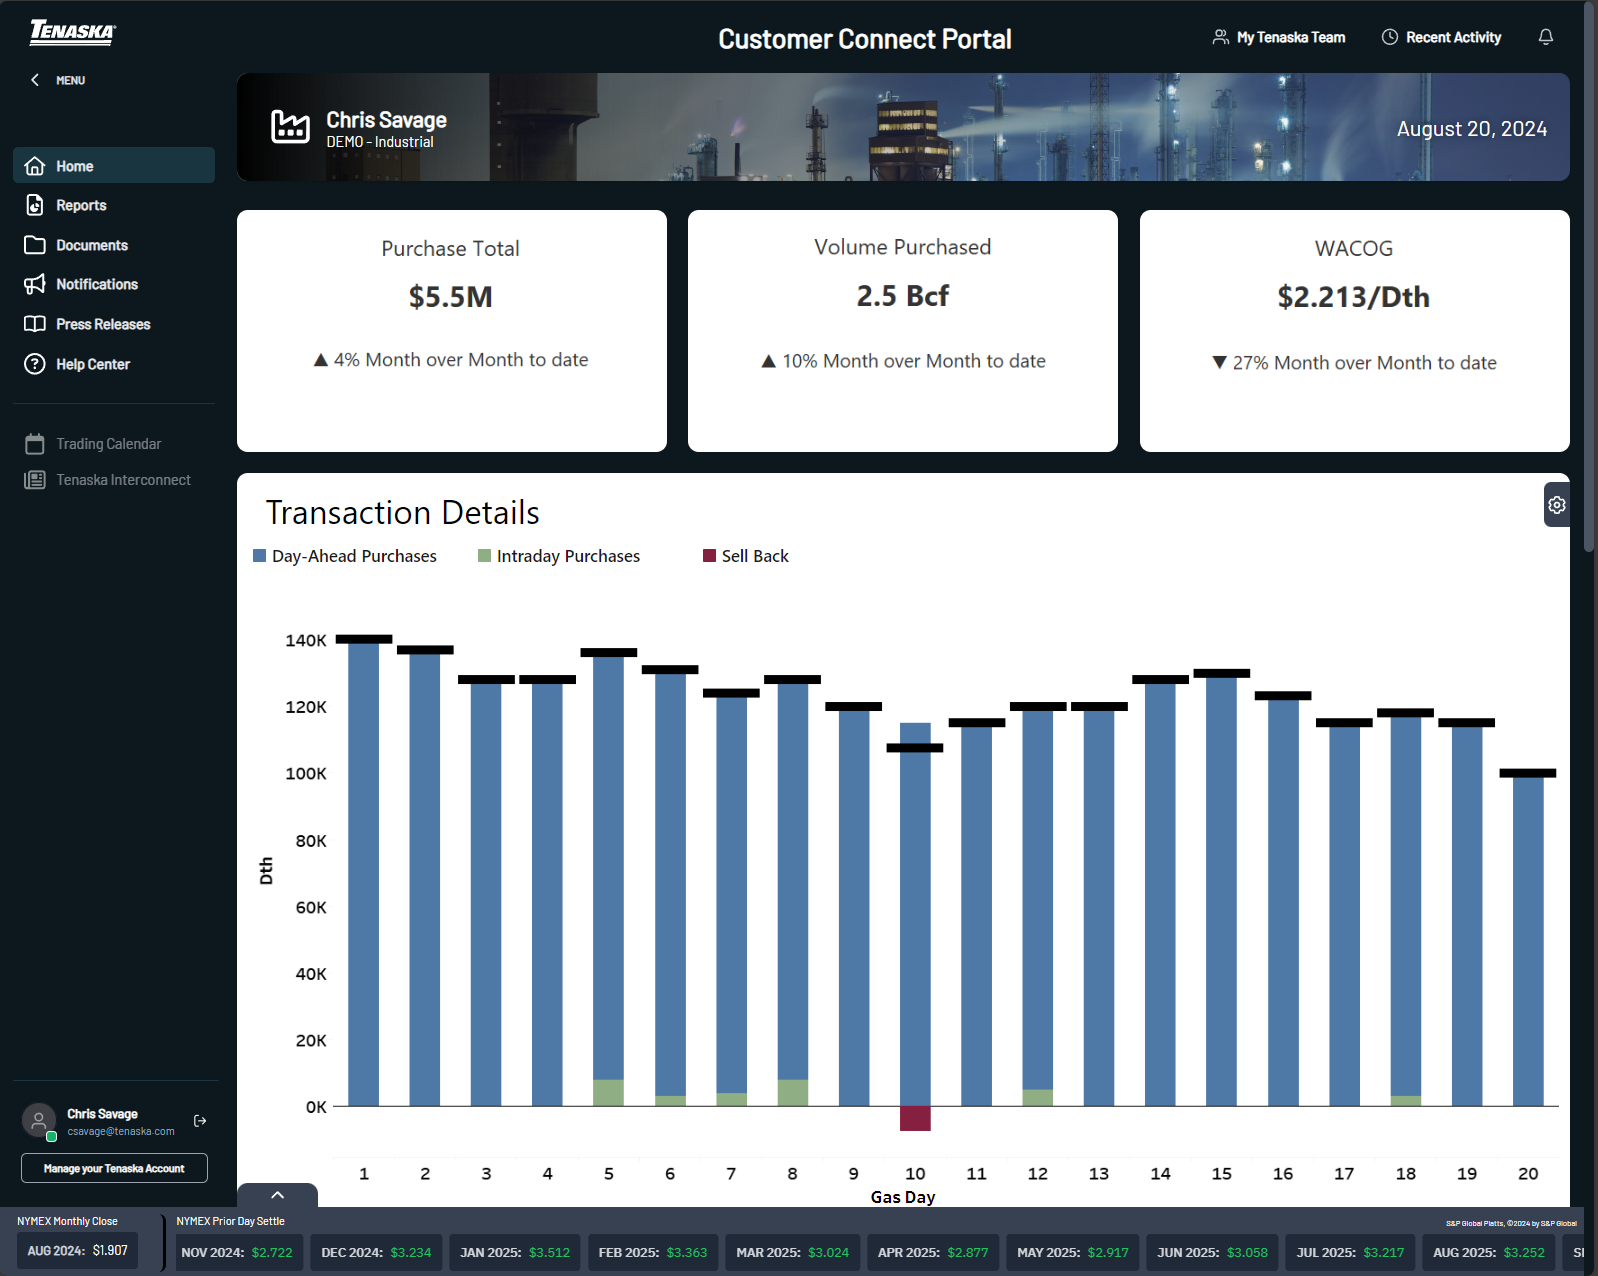Open Recent Activity dropdown
The width and height of the screenshot is (1598, 1276).
(x=1441, y=37)
